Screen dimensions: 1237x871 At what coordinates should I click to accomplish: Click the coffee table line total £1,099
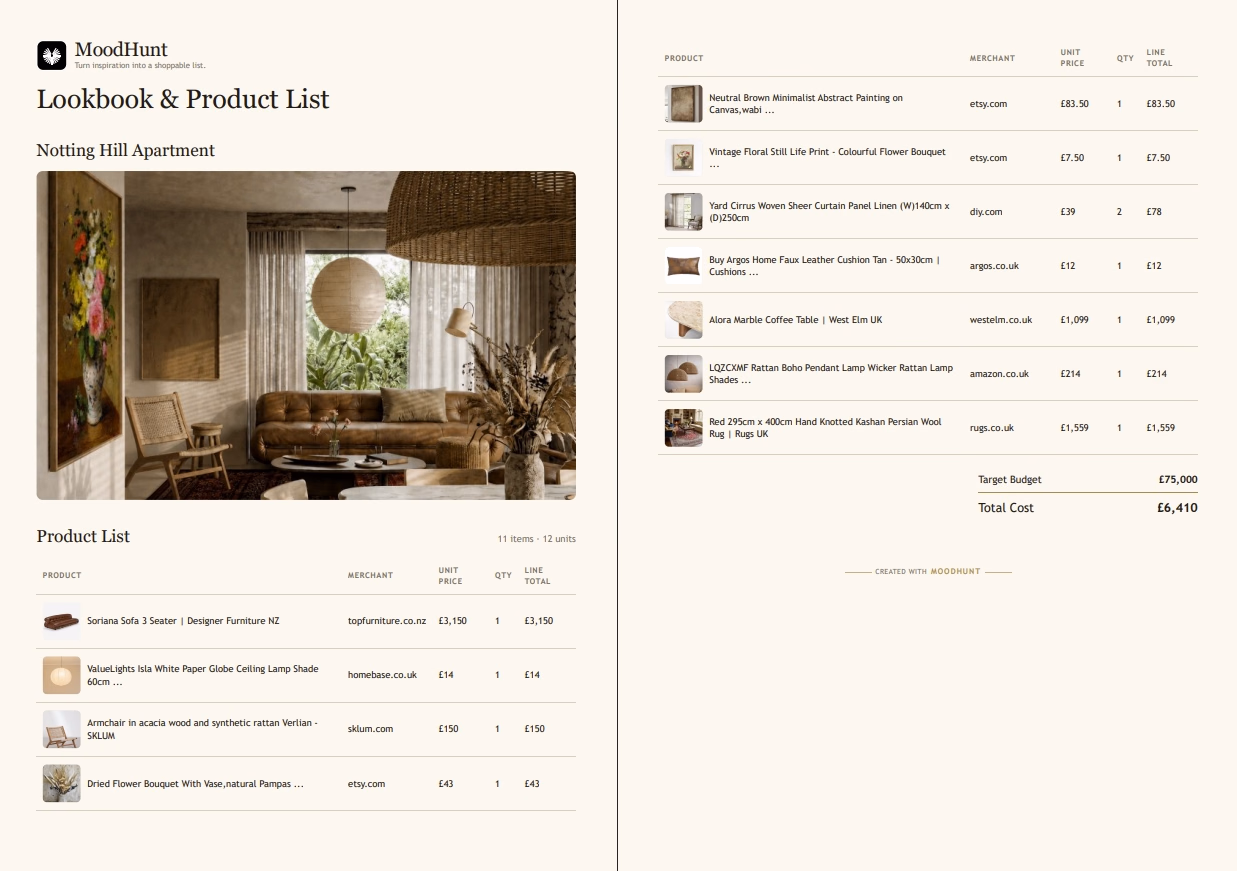[1161, 320]
